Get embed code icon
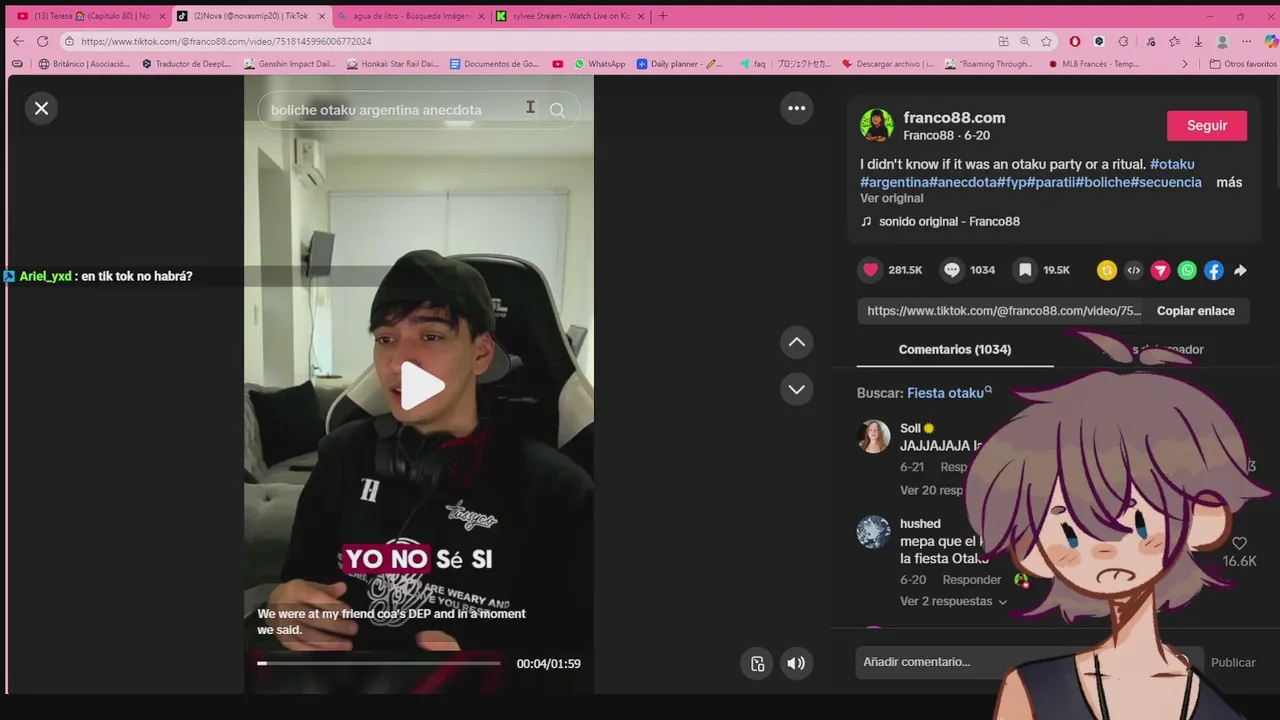 coord(1133,270)
